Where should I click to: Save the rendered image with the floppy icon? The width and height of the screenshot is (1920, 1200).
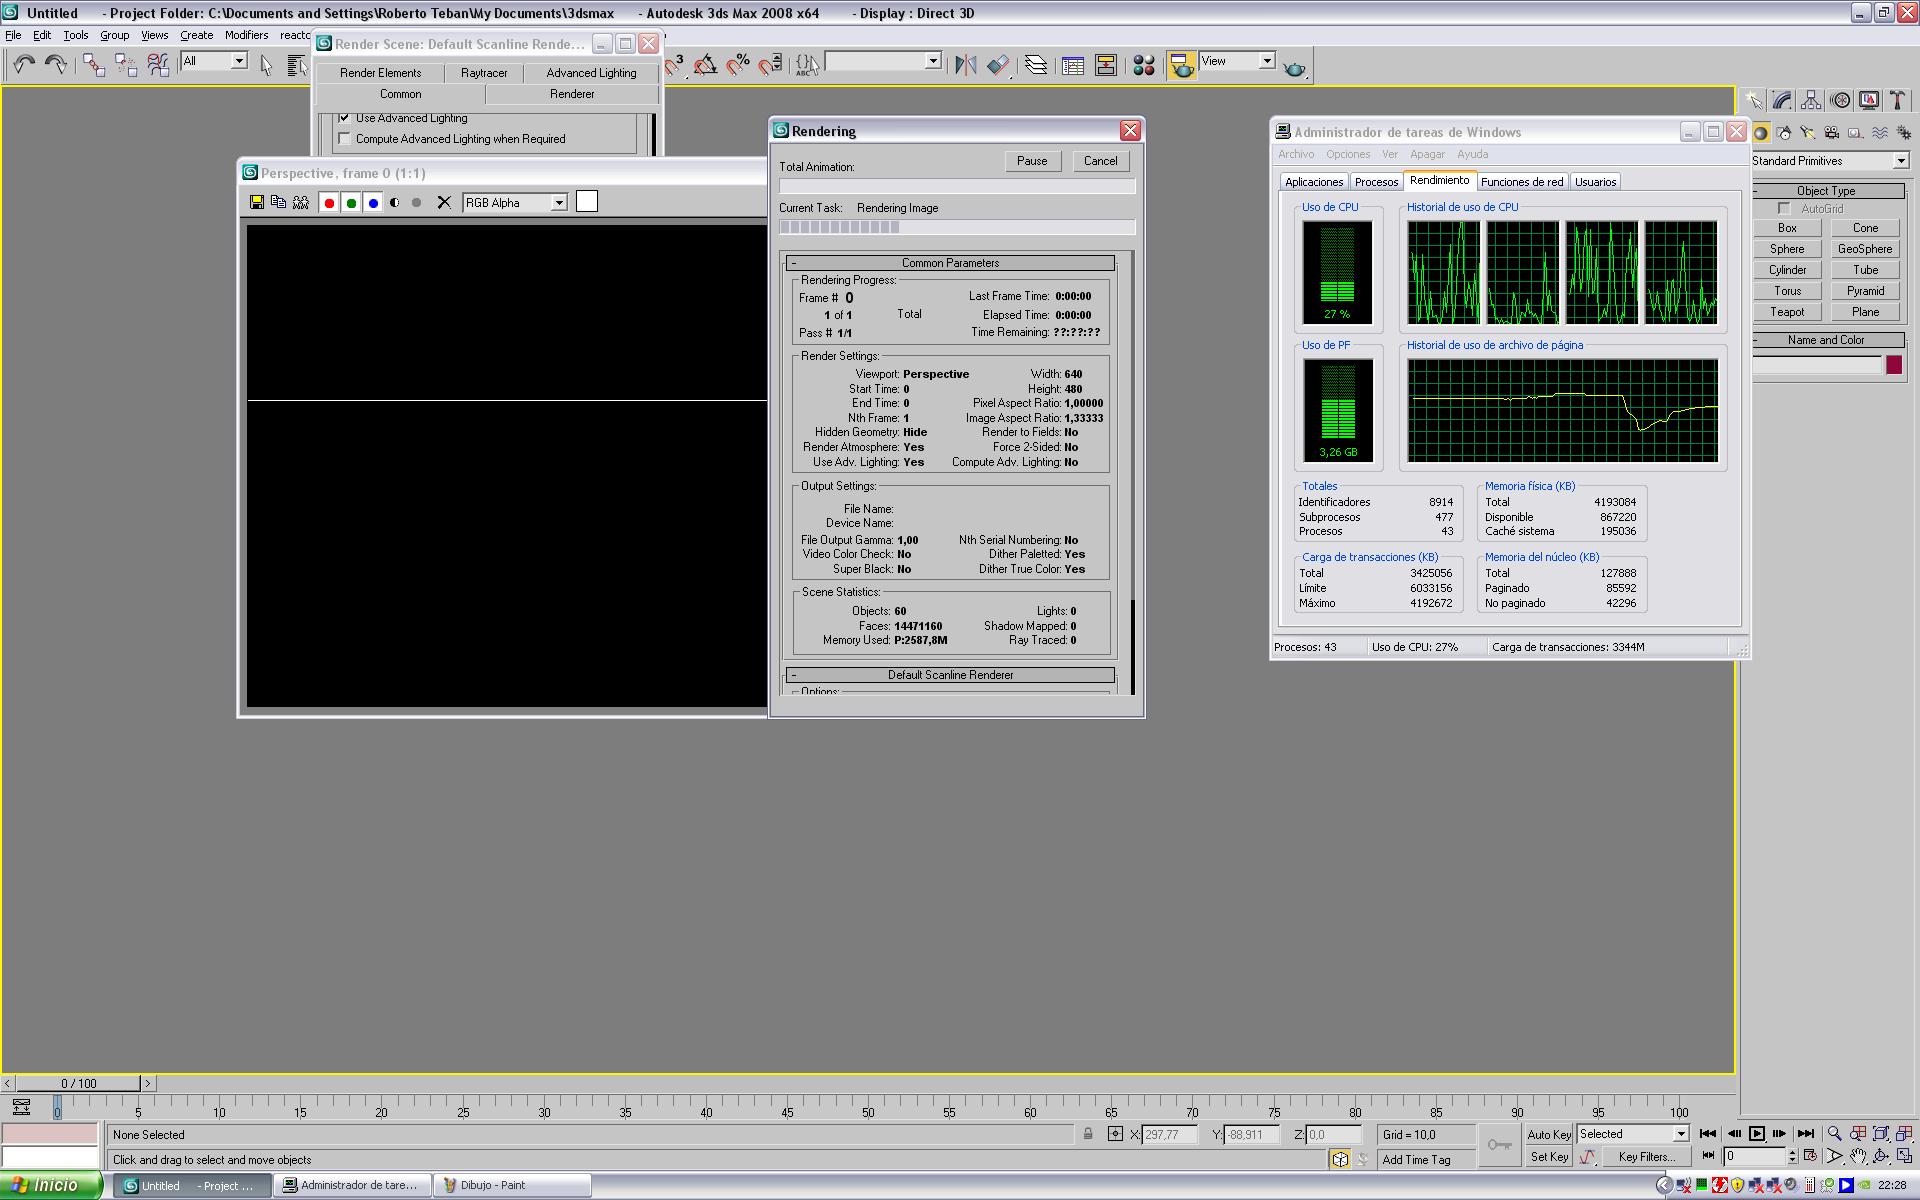(x=257, y=202)
